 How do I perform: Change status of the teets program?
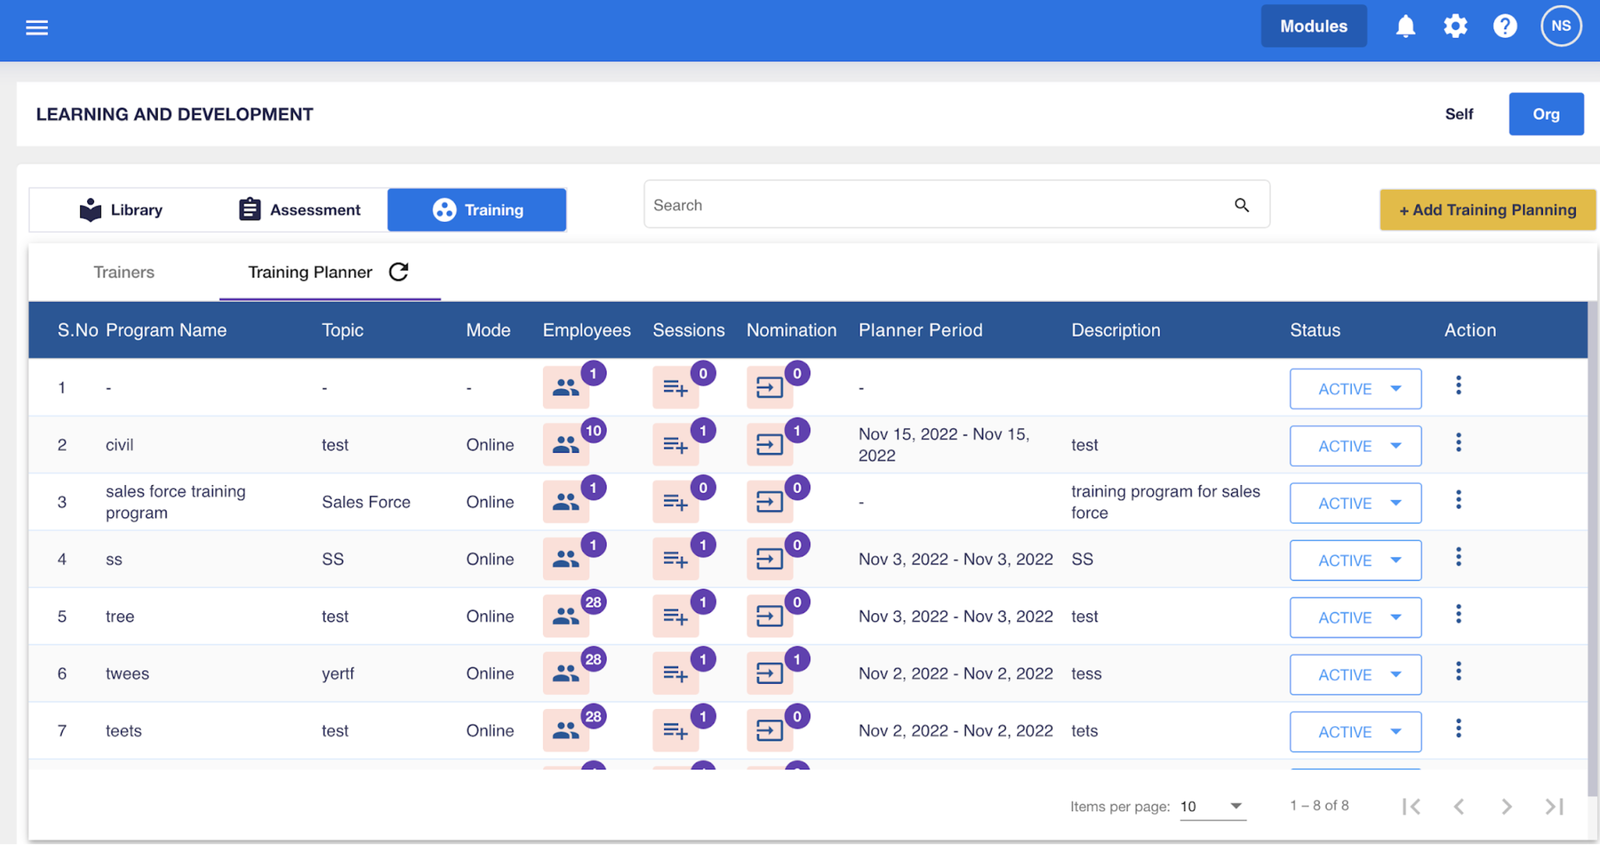(1355, 732)
